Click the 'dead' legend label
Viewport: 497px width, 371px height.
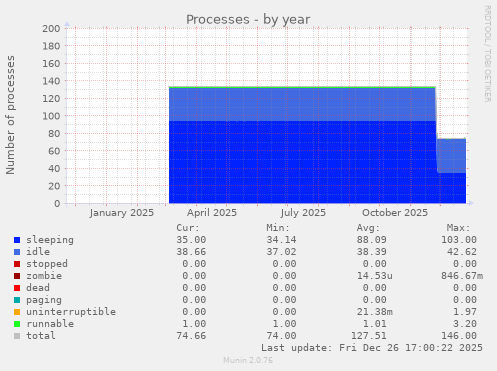38,288
